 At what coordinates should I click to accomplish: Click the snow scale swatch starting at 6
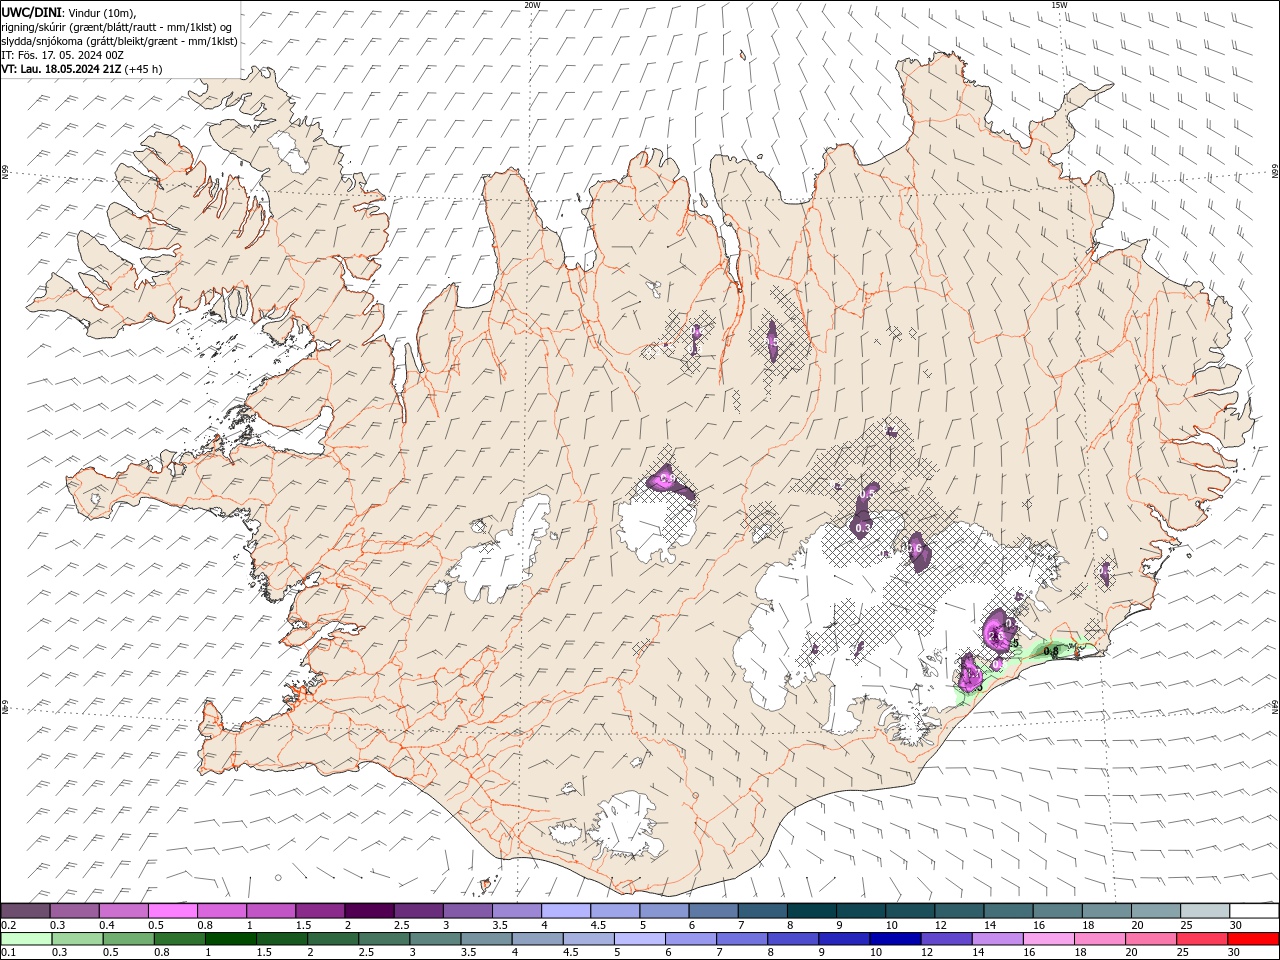pyautogui.click(x=713, y=911)
